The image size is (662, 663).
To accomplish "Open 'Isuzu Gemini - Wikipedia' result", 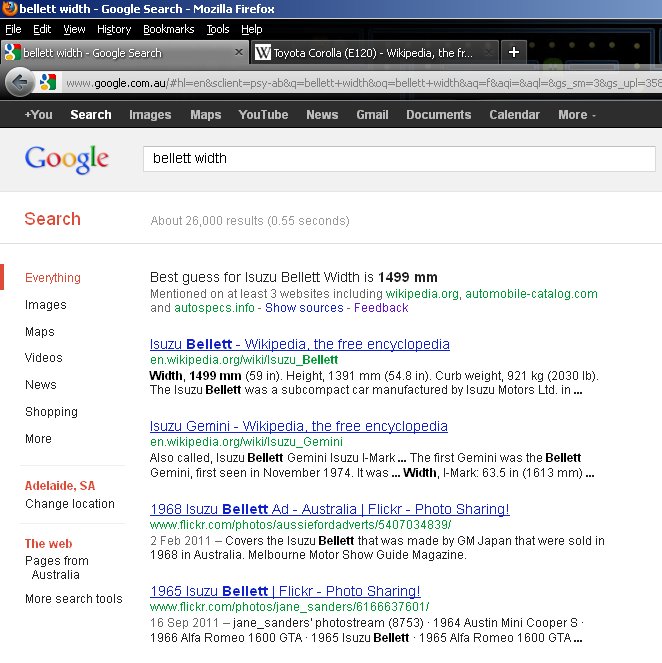I will [298, 426].
